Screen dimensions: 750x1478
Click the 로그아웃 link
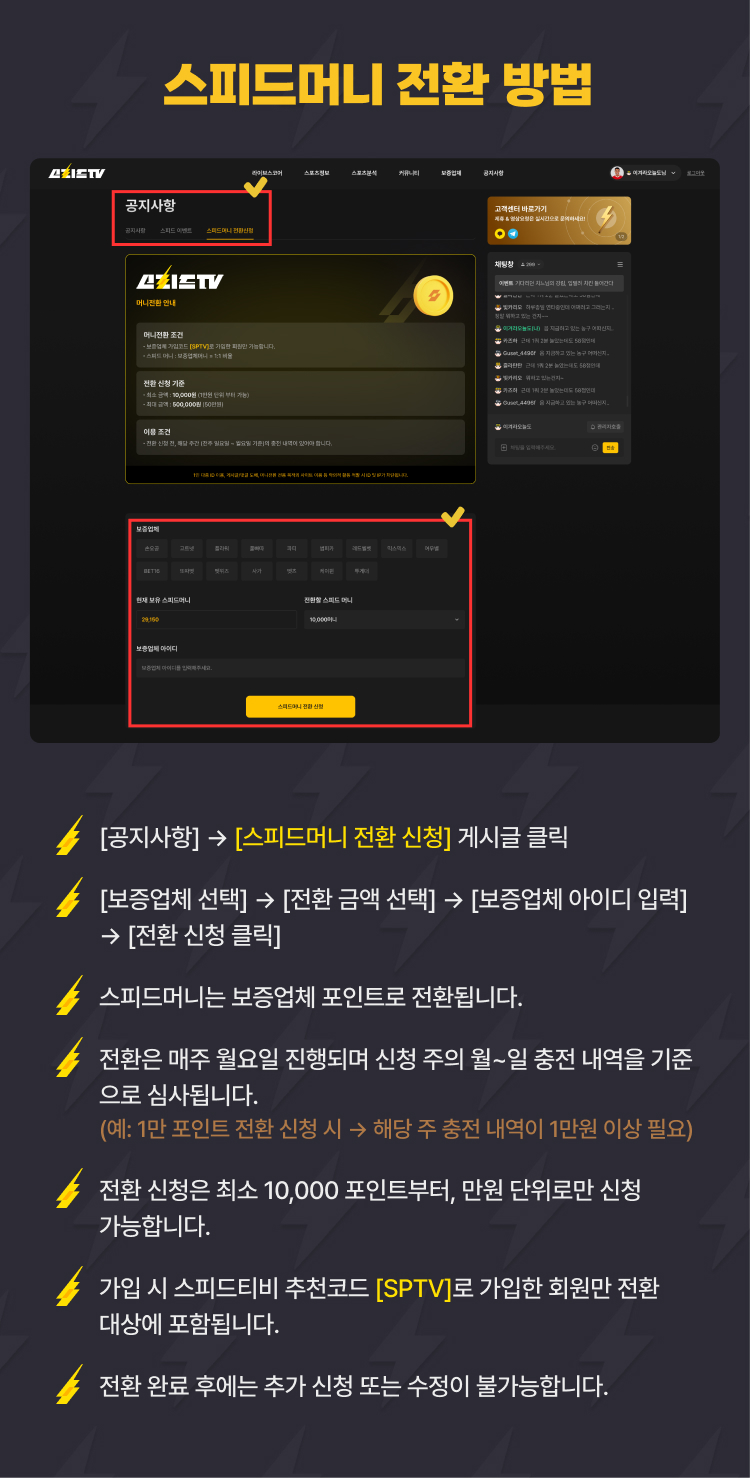695,173
